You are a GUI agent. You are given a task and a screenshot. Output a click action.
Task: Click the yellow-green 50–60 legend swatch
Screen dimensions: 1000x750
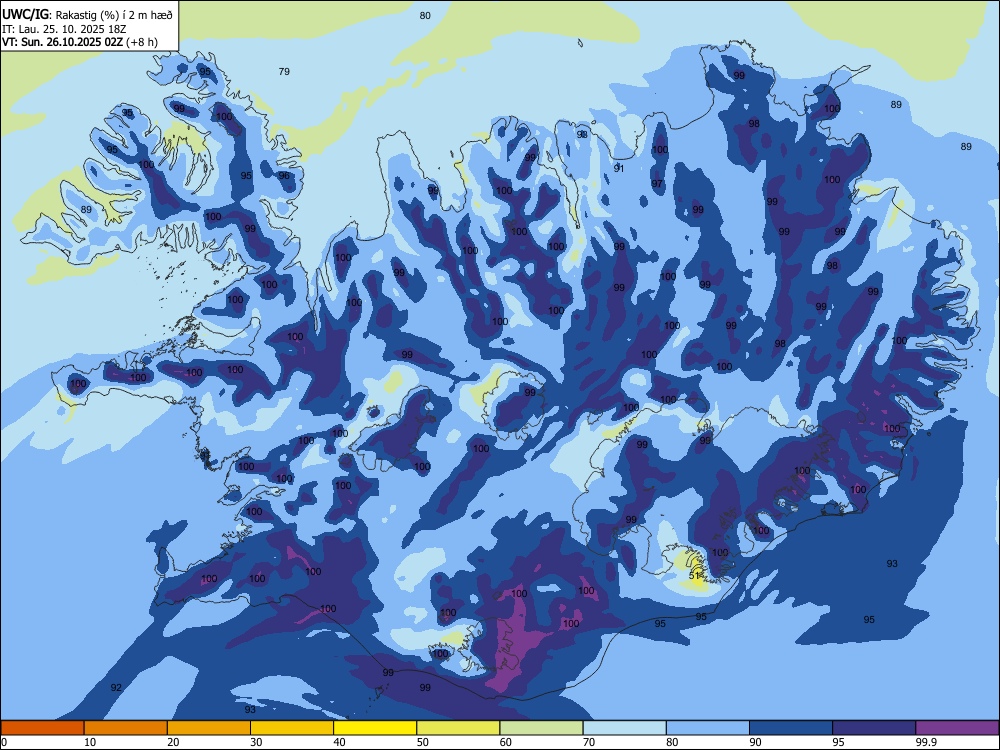coord(458,728)
